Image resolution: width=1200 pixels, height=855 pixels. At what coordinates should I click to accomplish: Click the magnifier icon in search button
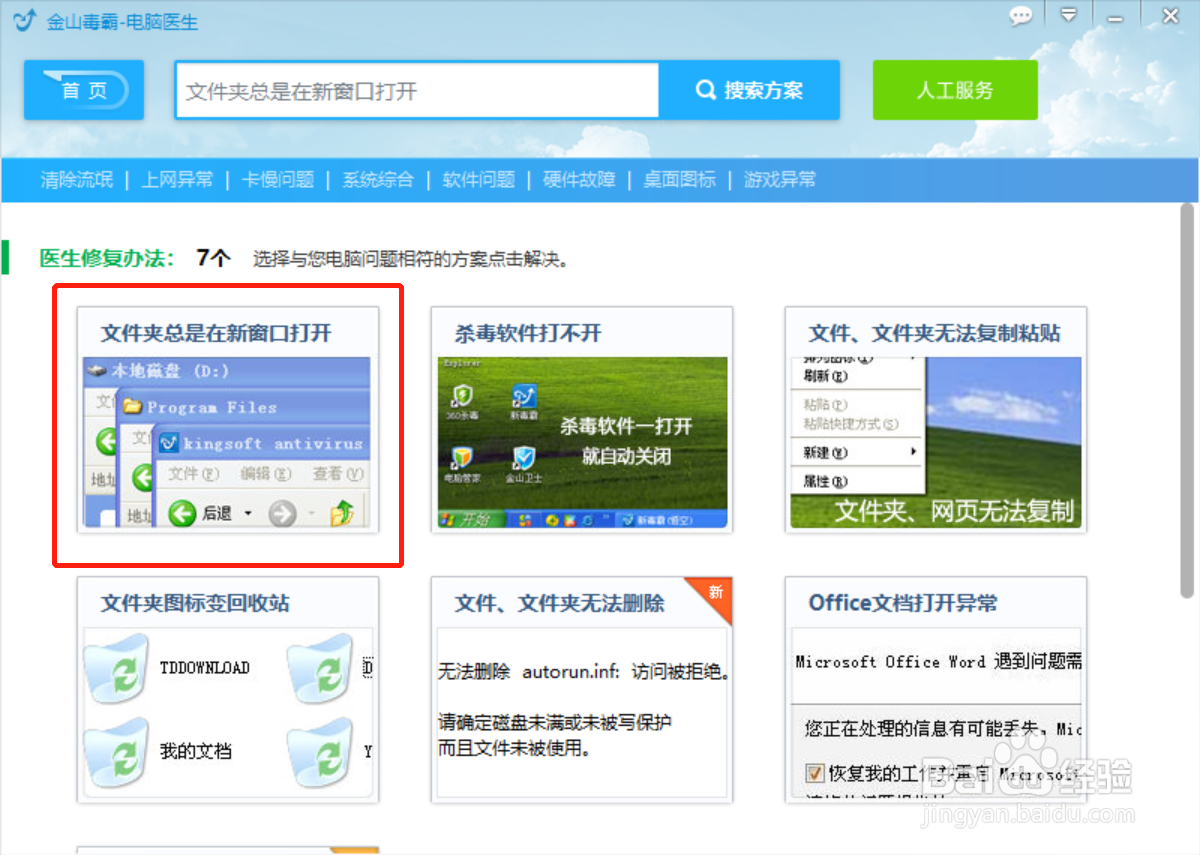[706, 91]
